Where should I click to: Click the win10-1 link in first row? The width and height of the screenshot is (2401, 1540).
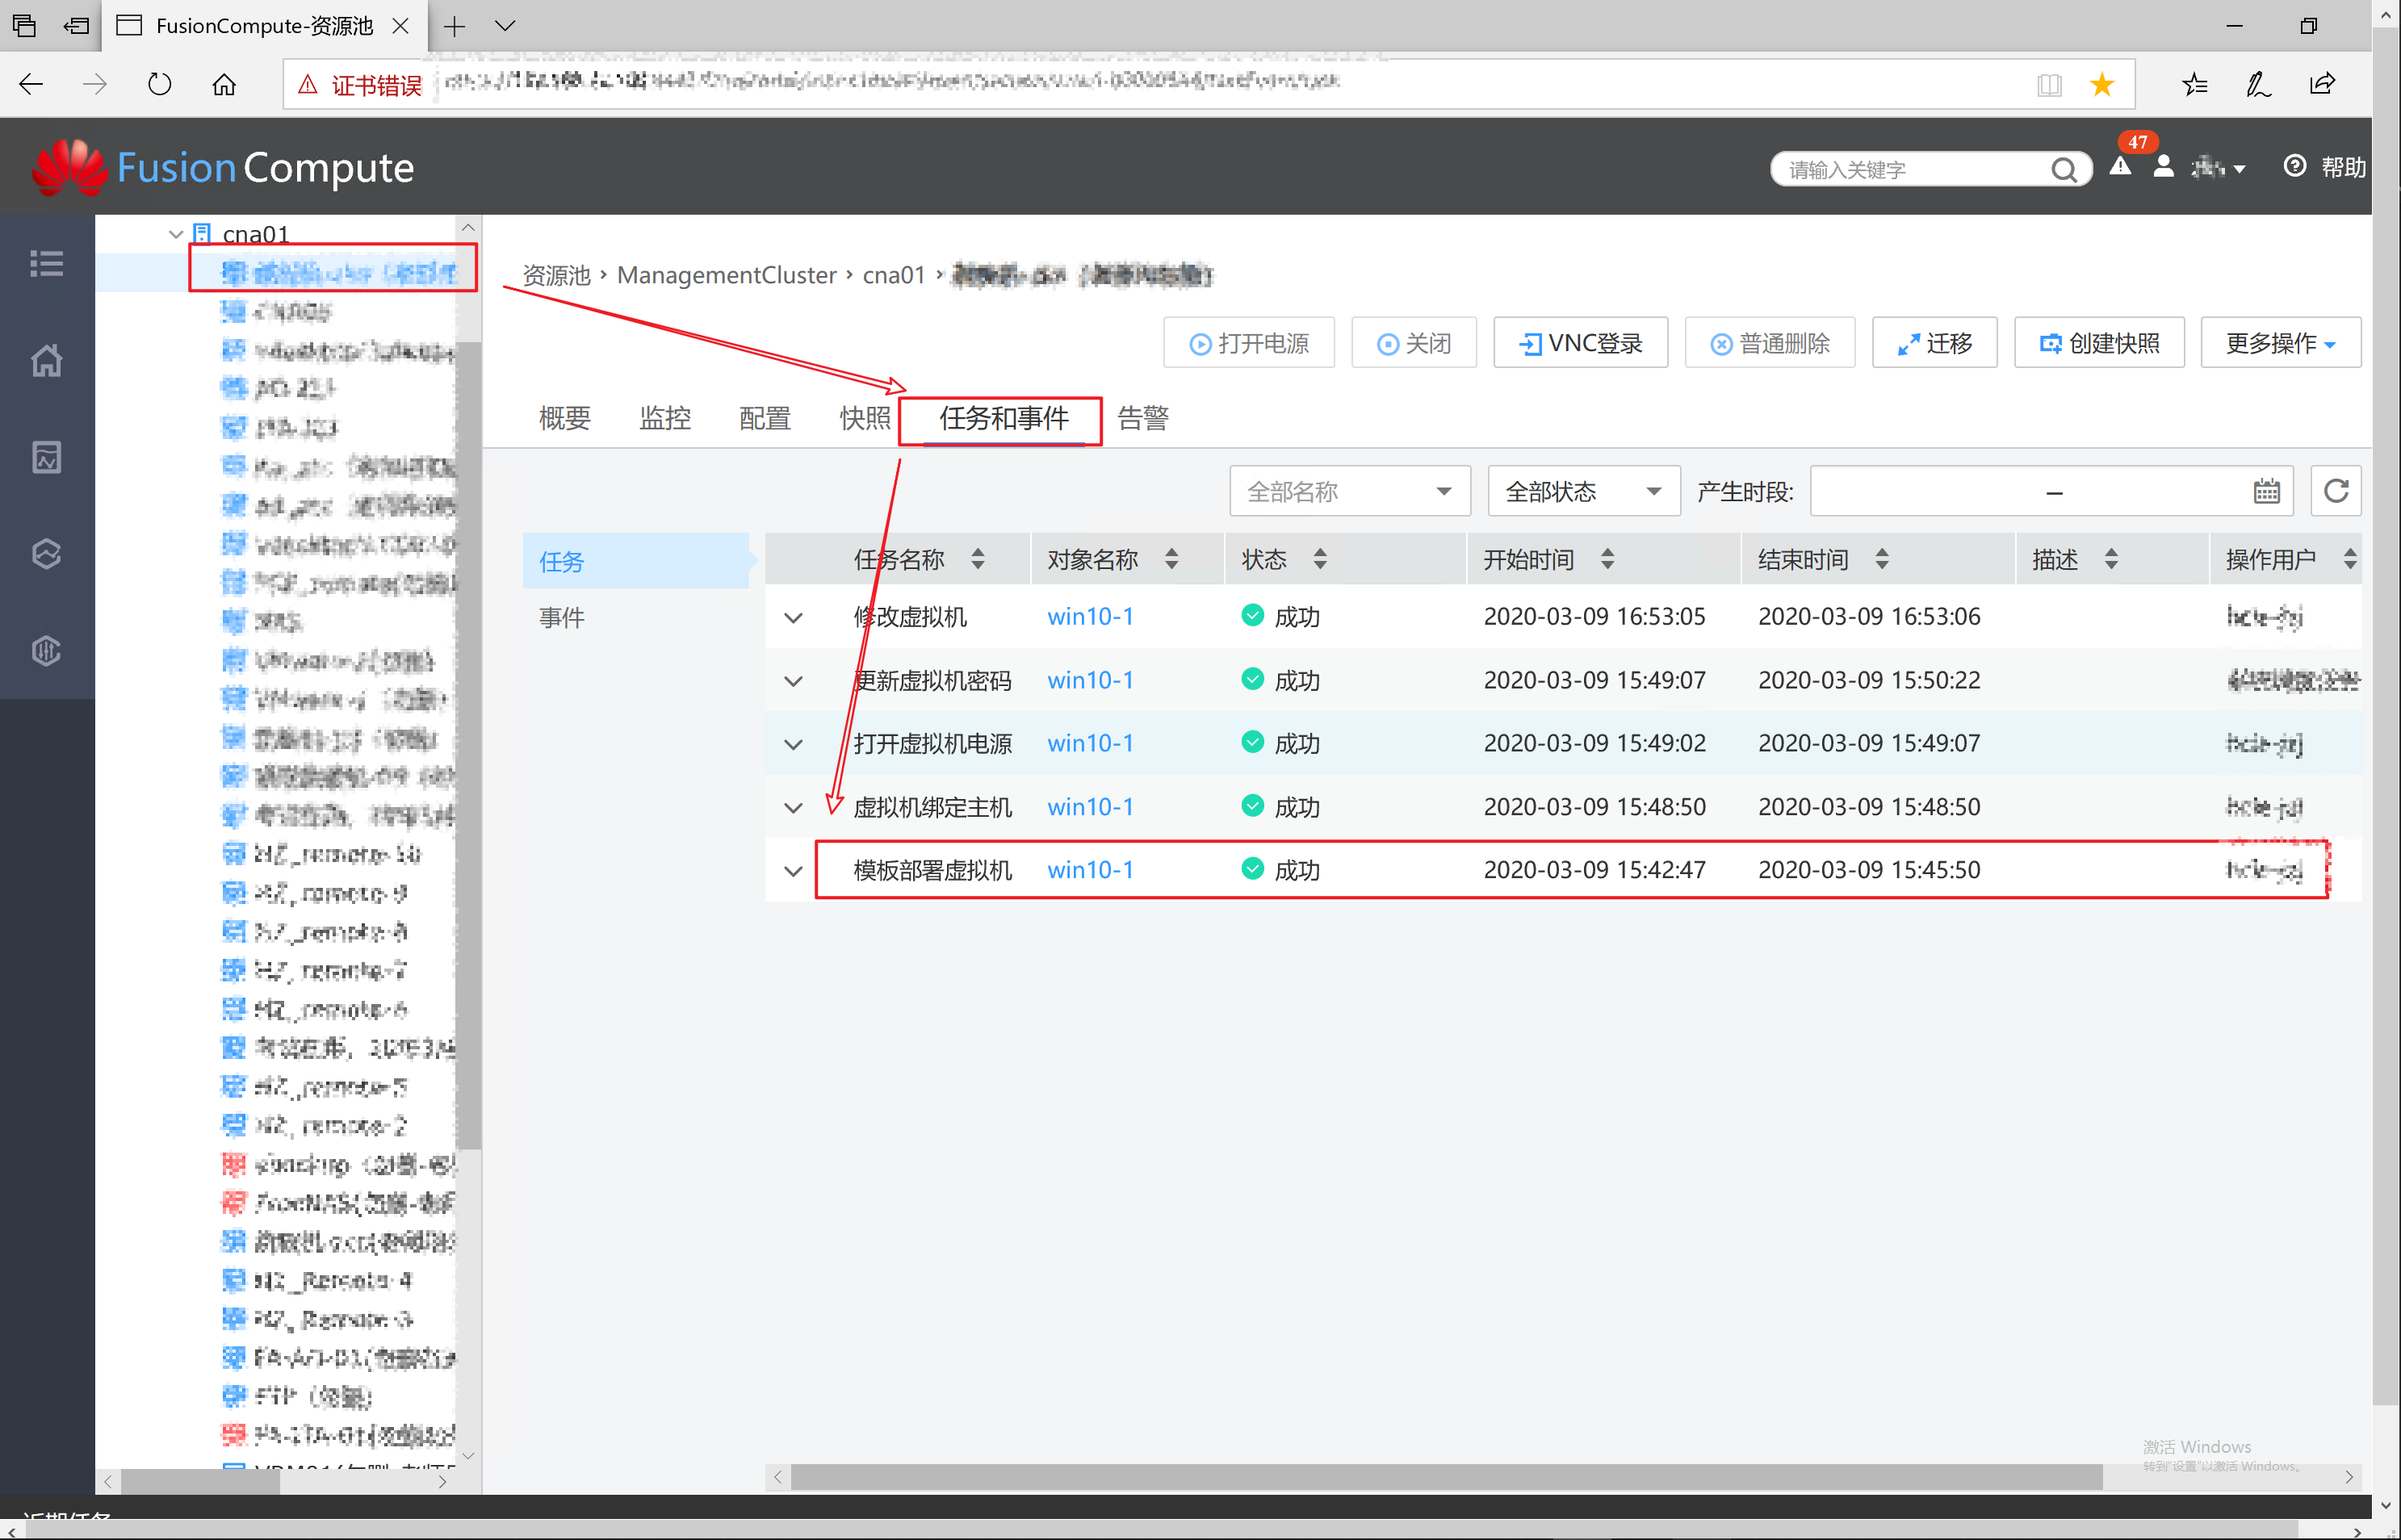1090,617
